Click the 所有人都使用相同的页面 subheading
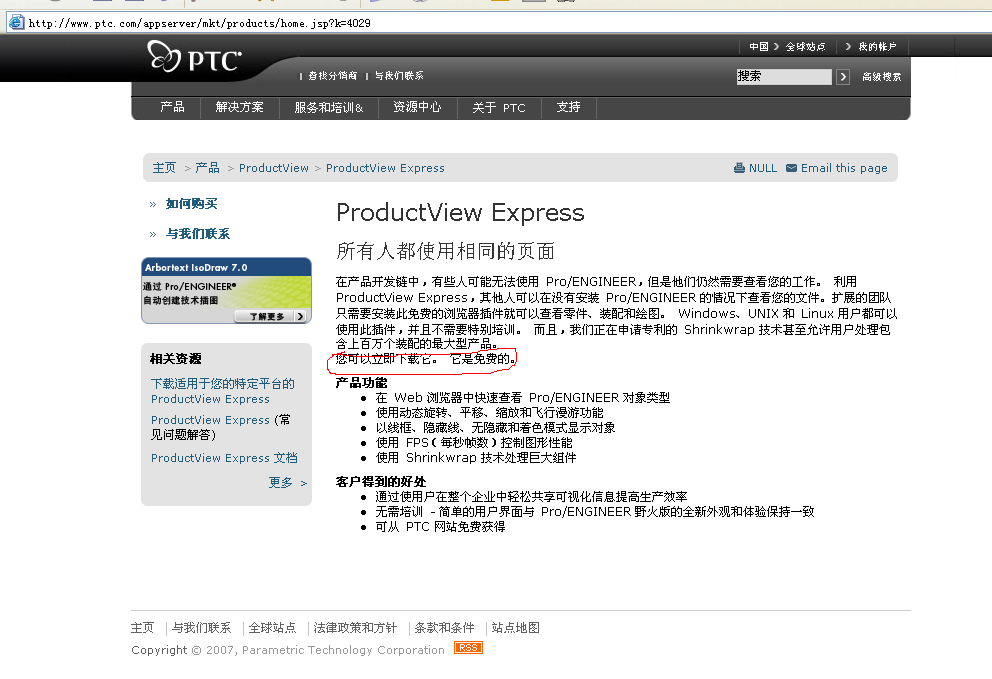Screen dimensions: 992x679 point(445,251)
